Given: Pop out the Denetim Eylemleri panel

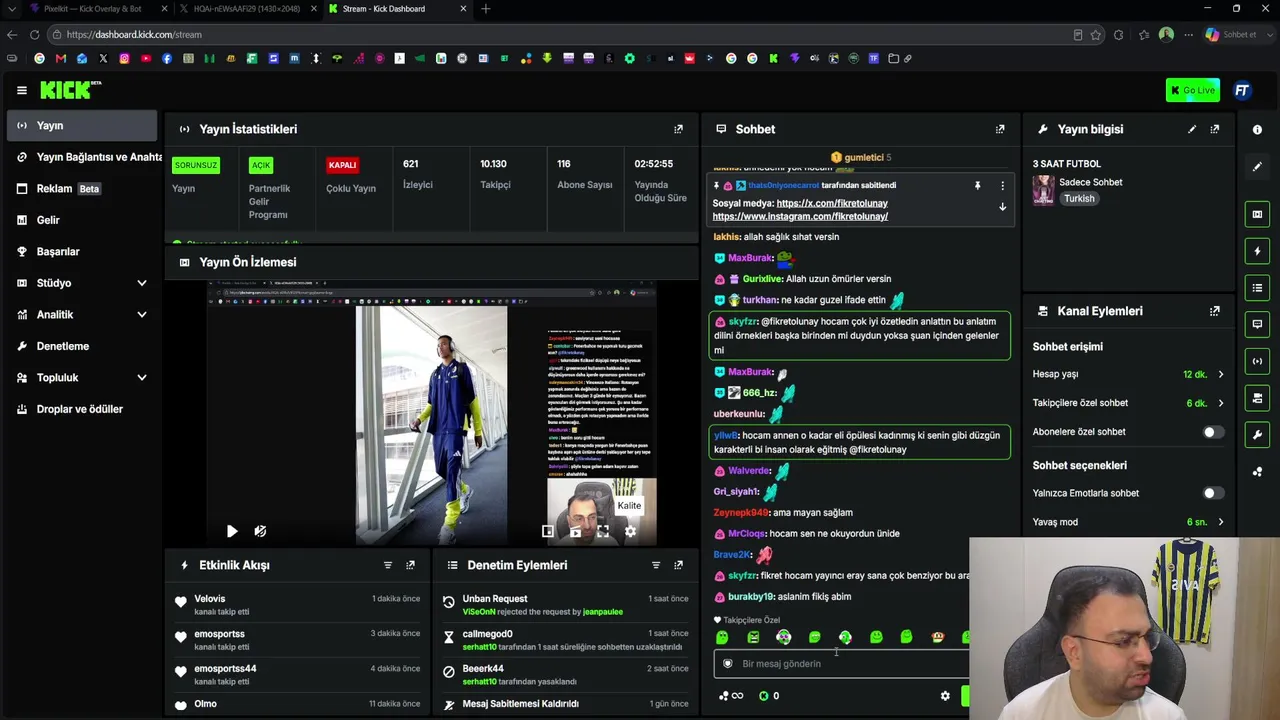Looking at the screenshot, I should coord(678,565).
